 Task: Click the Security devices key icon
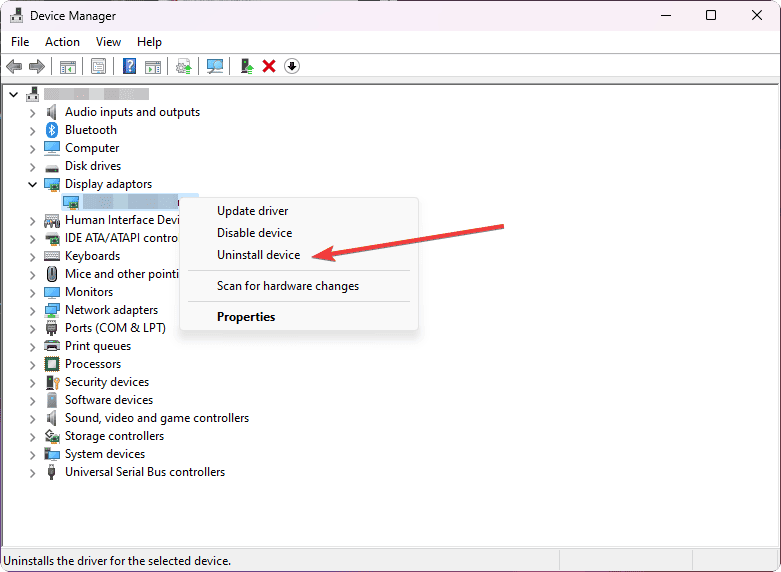(x=52, y=382)
